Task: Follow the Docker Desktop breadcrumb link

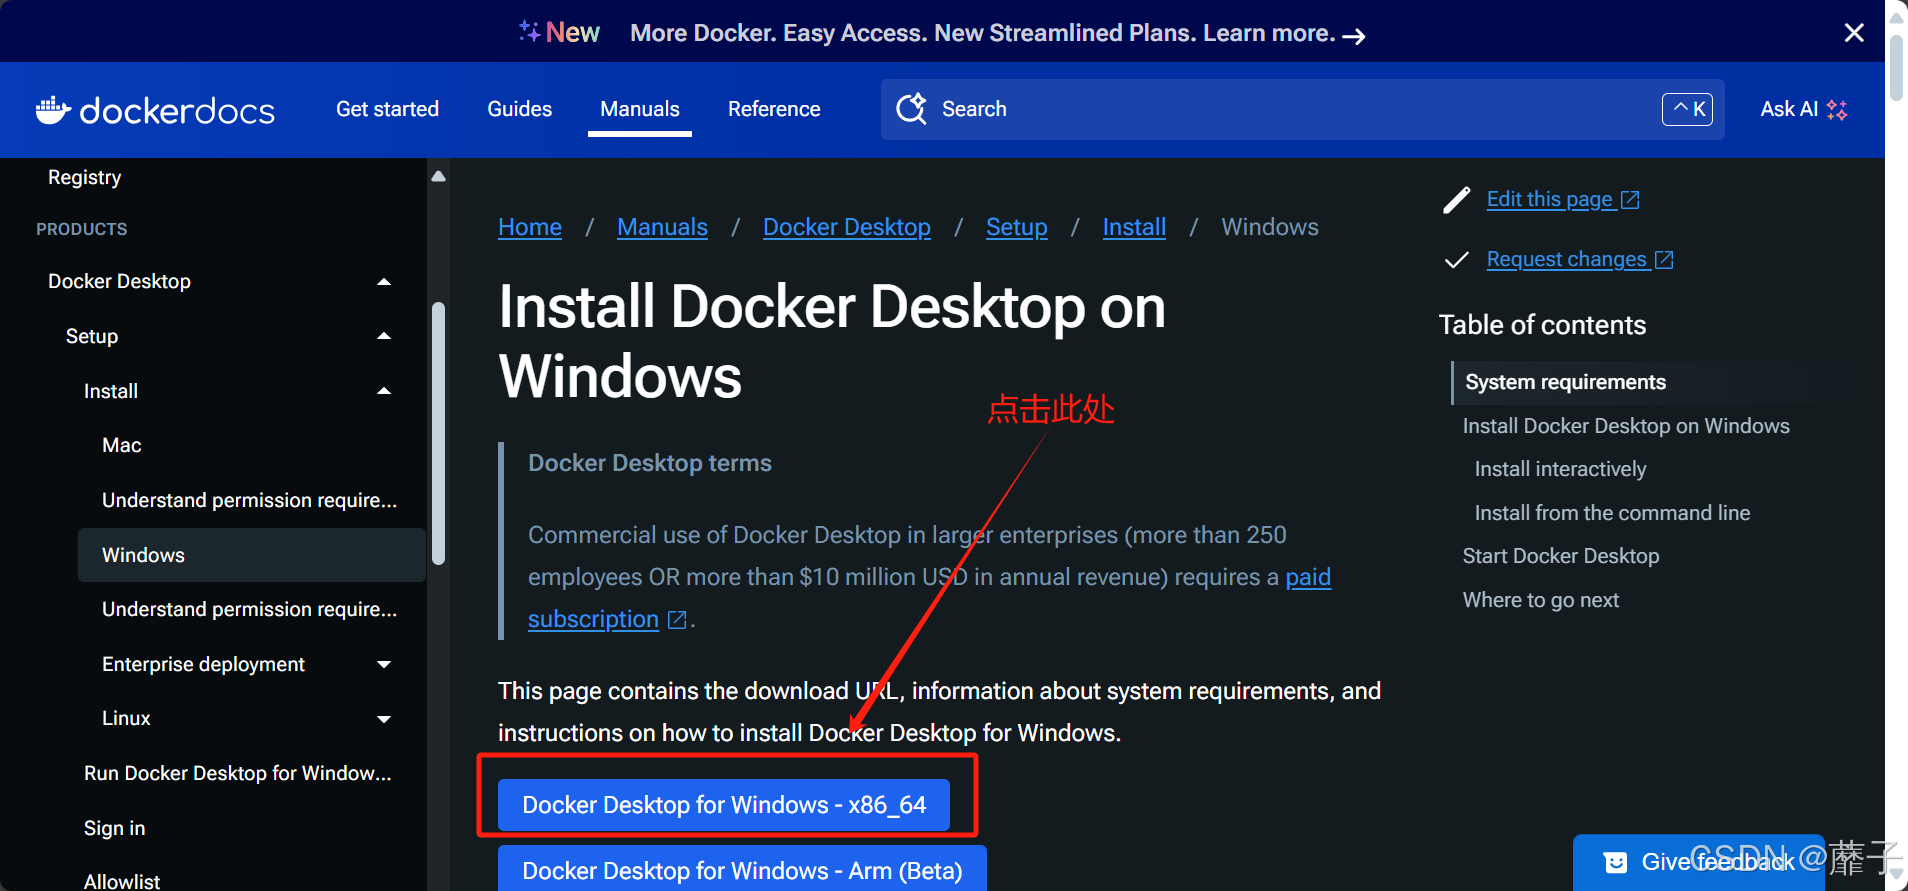Action: [x=846, y=227]
